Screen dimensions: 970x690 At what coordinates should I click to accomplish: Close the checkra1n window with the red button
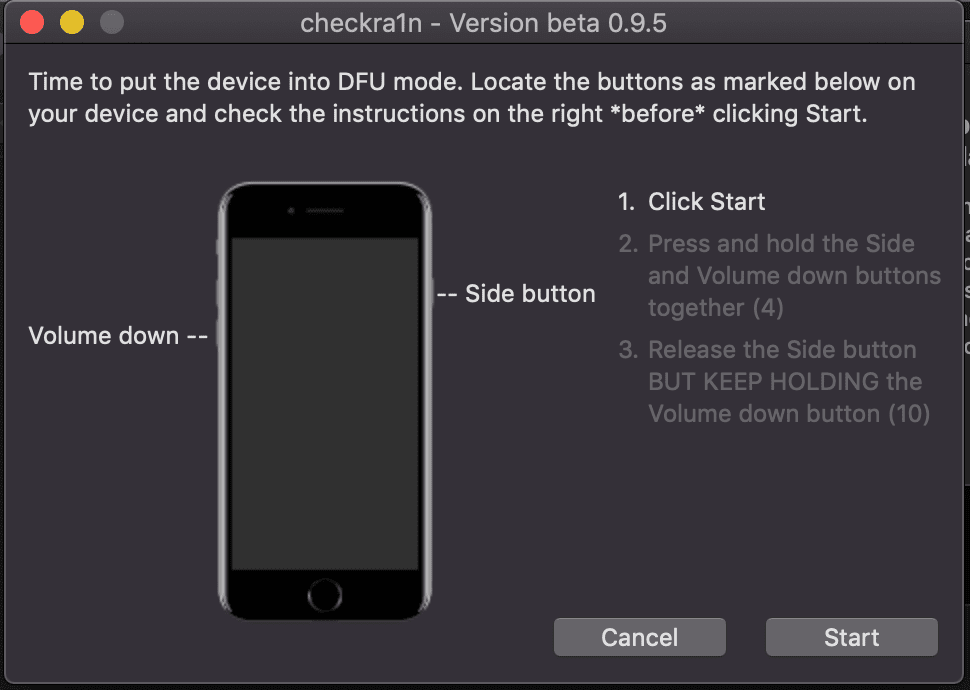click(x=32, y=23)
